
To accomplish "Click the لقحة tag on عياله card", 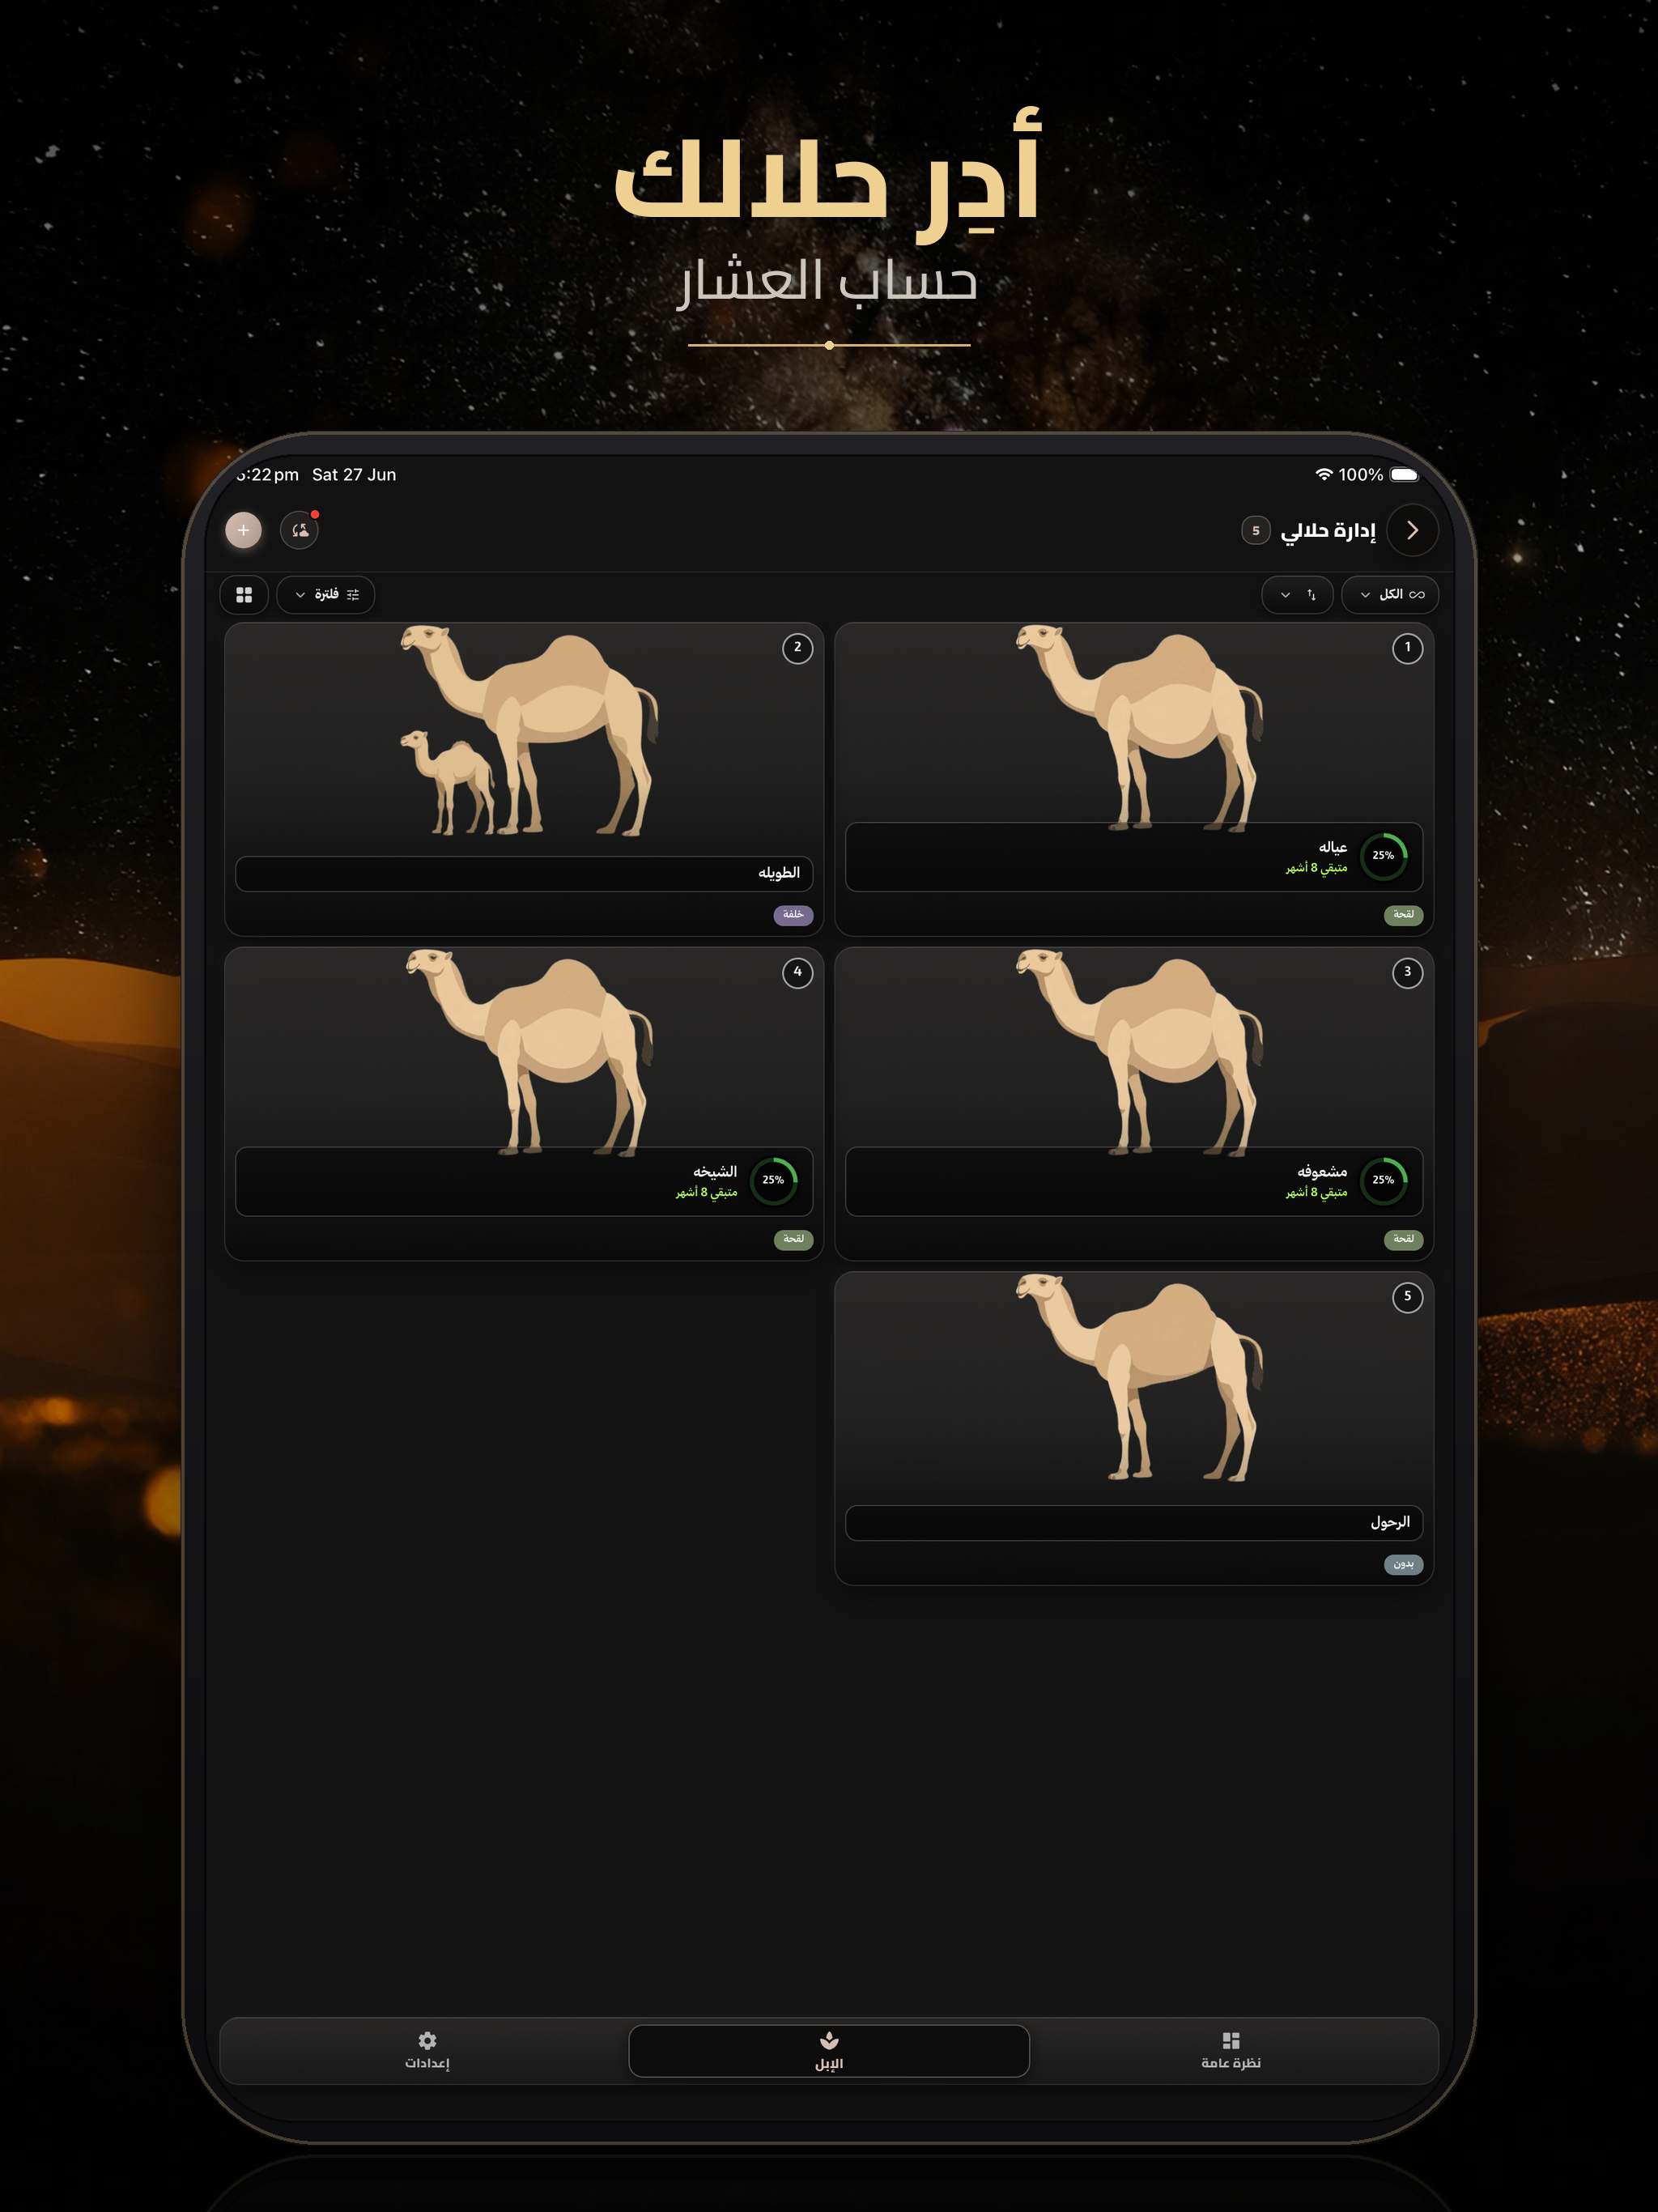I will (1404, 915).
